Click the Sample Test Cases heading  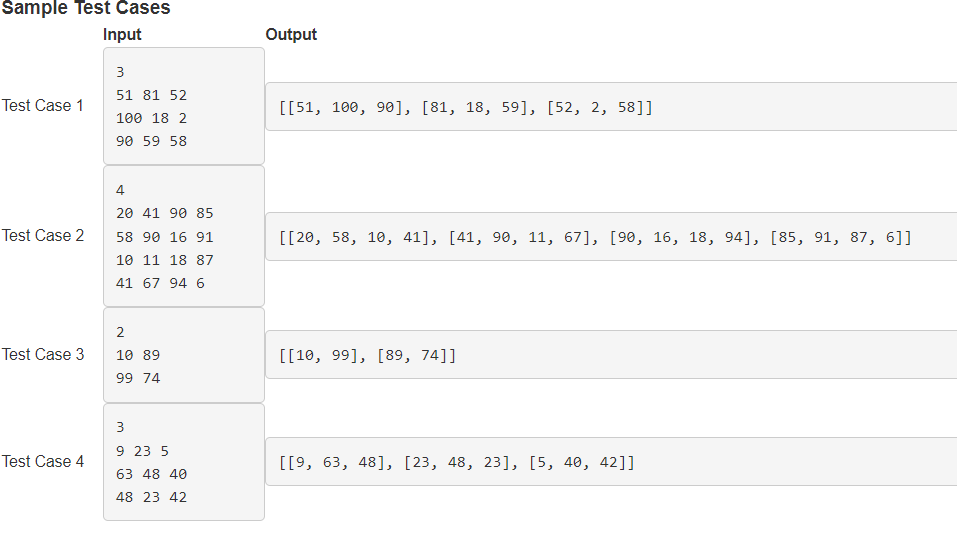tap(86, 8)
